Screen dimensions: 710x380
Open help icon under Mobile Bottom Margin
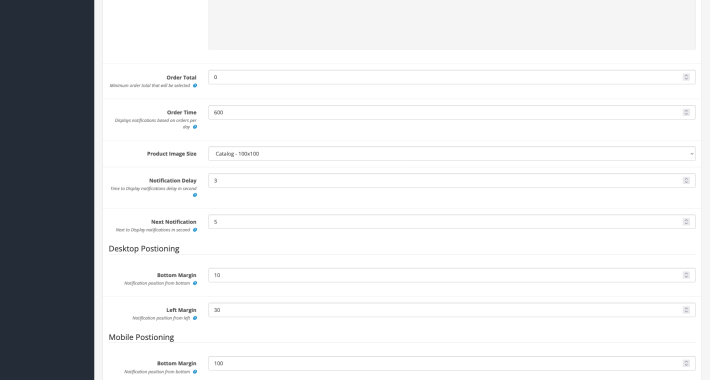[195, 372]
